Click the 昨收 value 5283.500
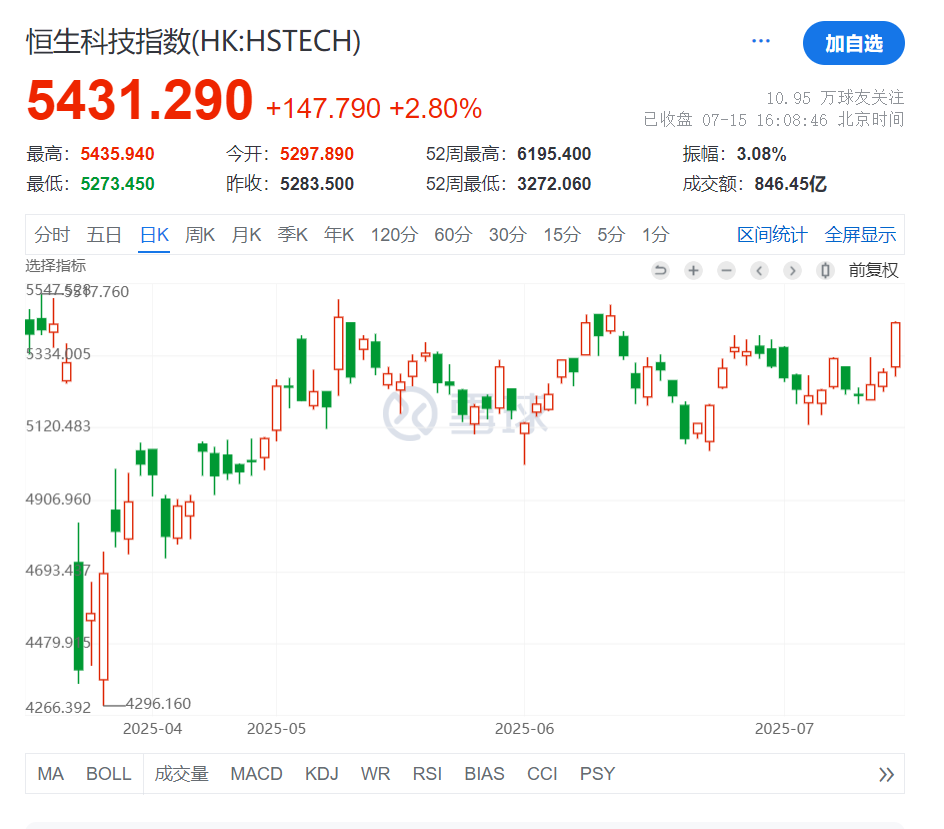This screenshot has width=944, height=829. (317, 184)
